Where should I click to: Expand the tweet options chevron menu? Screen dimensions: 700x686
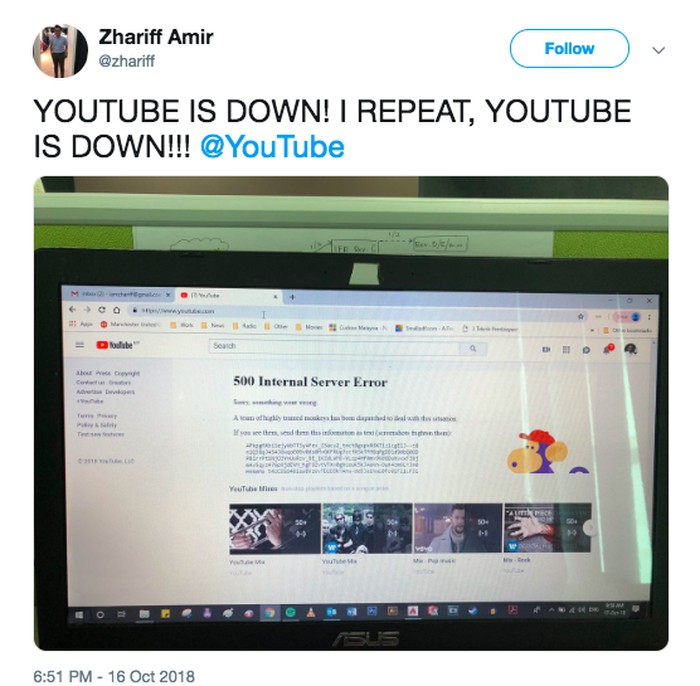[658, 50]
